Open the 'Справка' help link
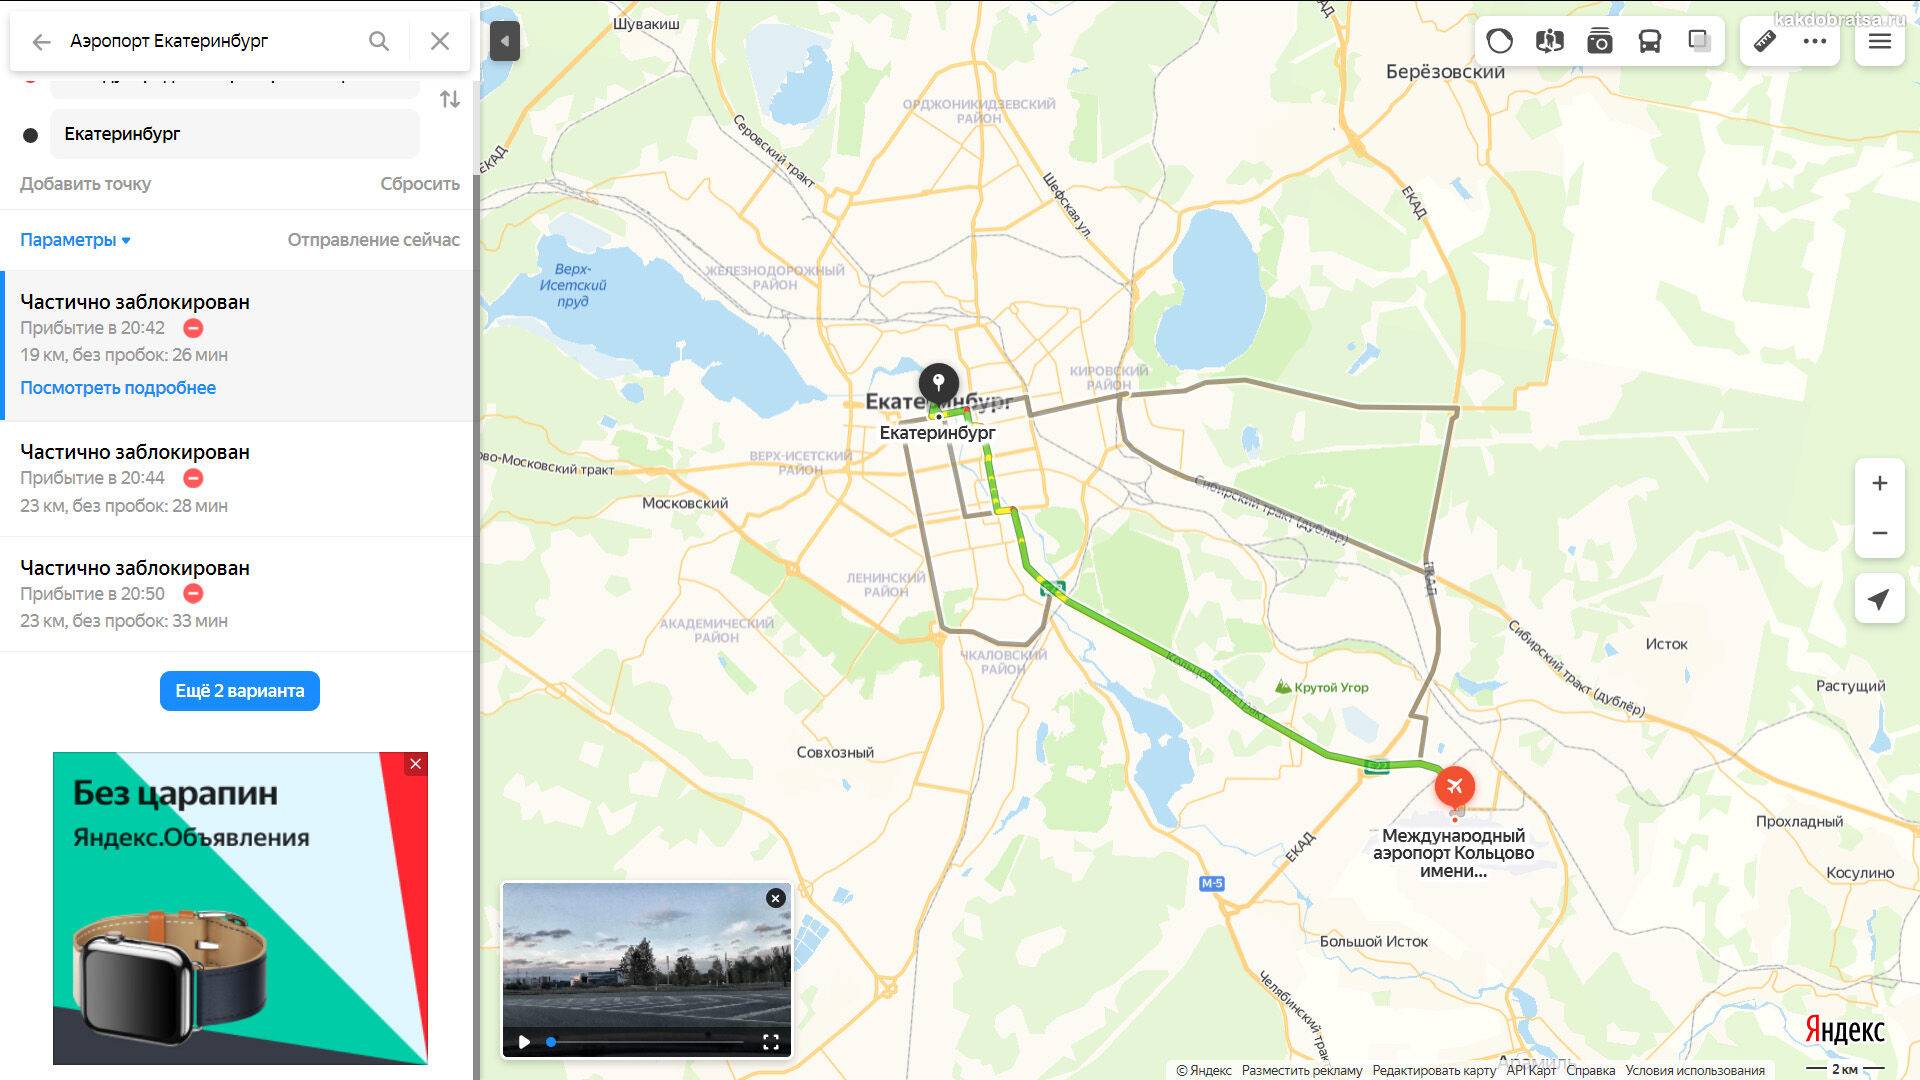The width and height of the screenshot is (1920, 1080). pos(1590,1070)
